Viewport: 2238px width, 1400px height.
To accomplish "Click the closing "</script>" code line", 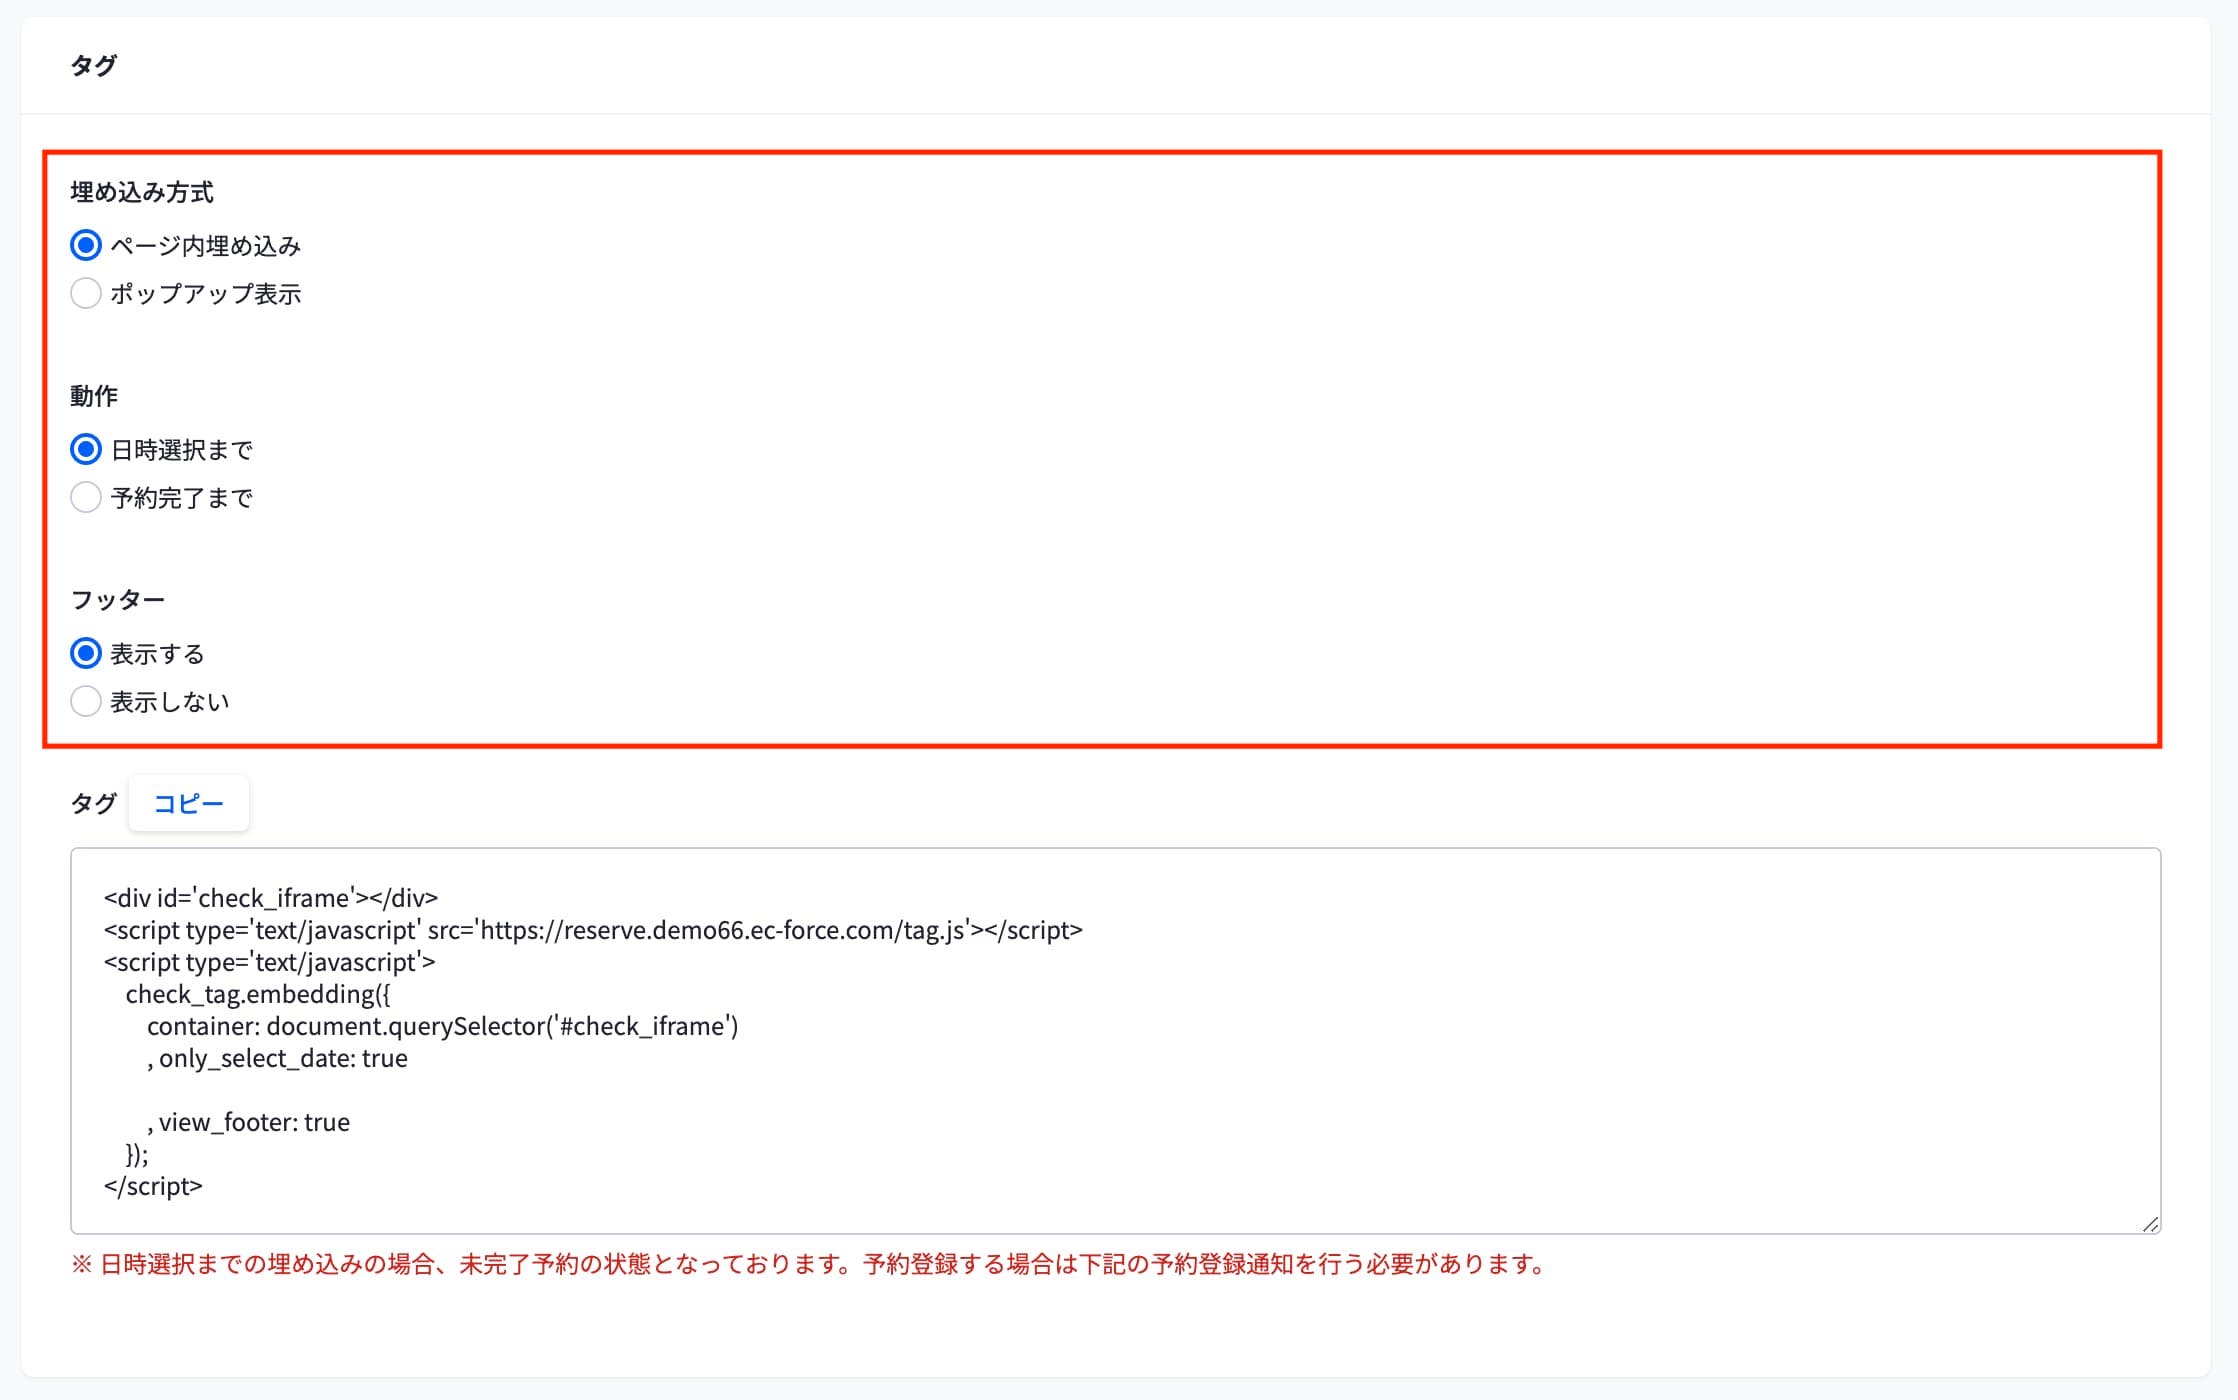I will click(x=153, y=1186).
